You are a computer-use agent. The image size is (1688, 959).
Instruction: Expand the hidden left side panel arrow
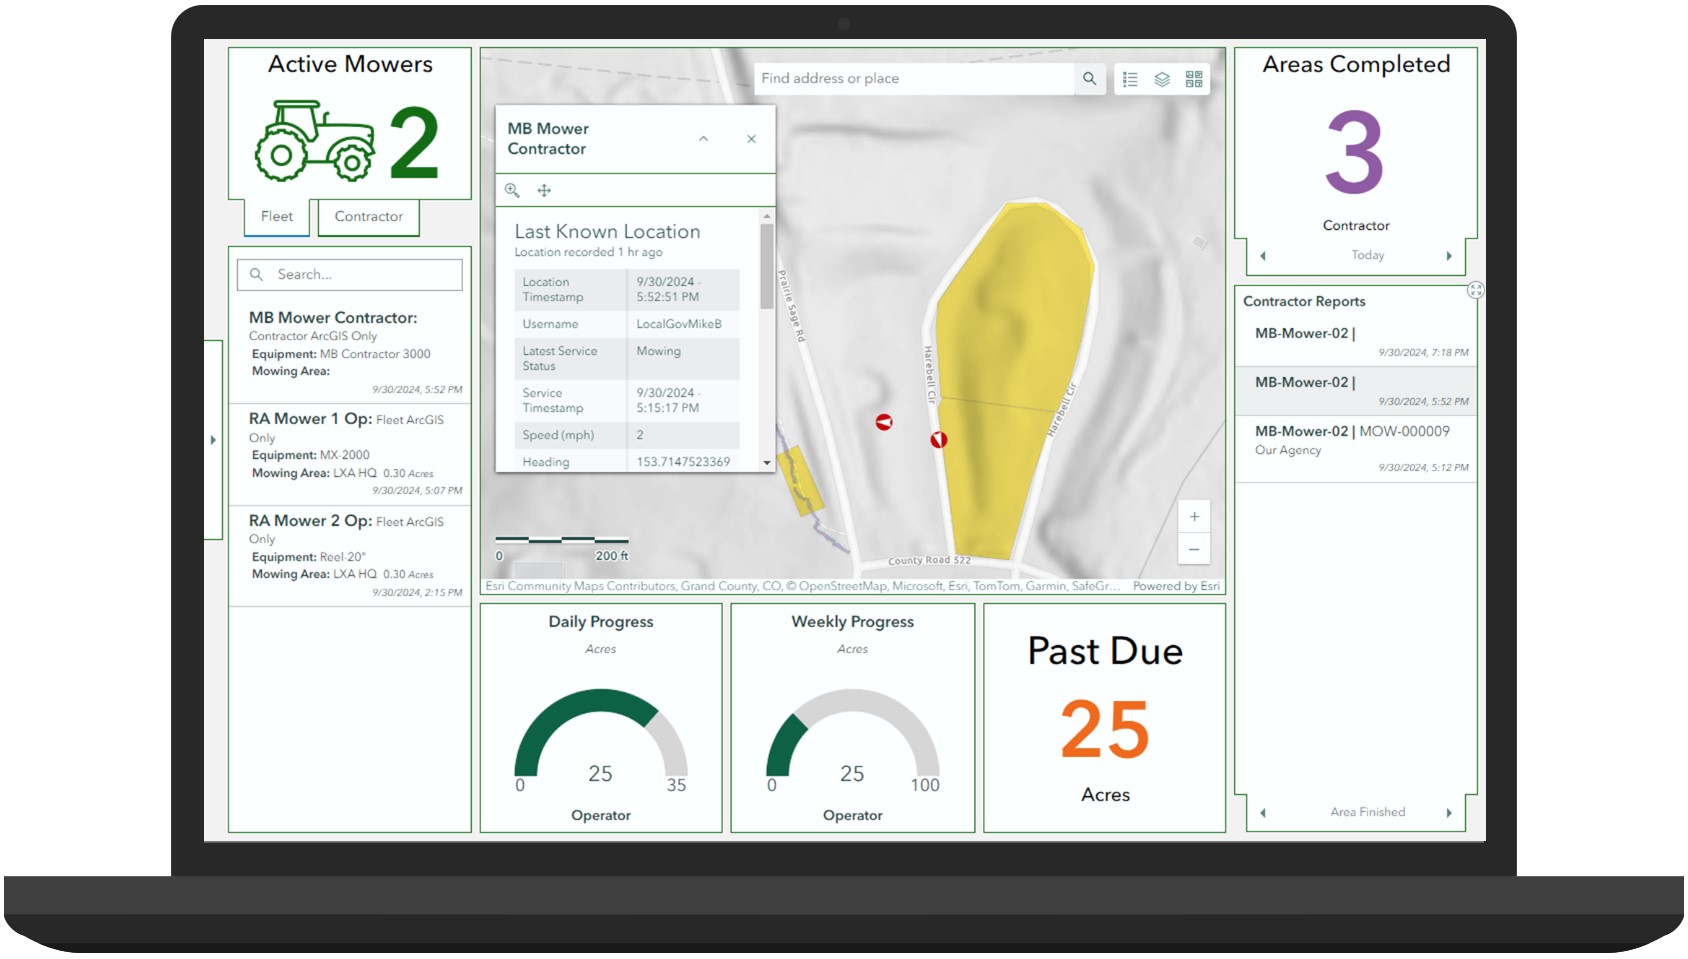[x=214, y=440]
